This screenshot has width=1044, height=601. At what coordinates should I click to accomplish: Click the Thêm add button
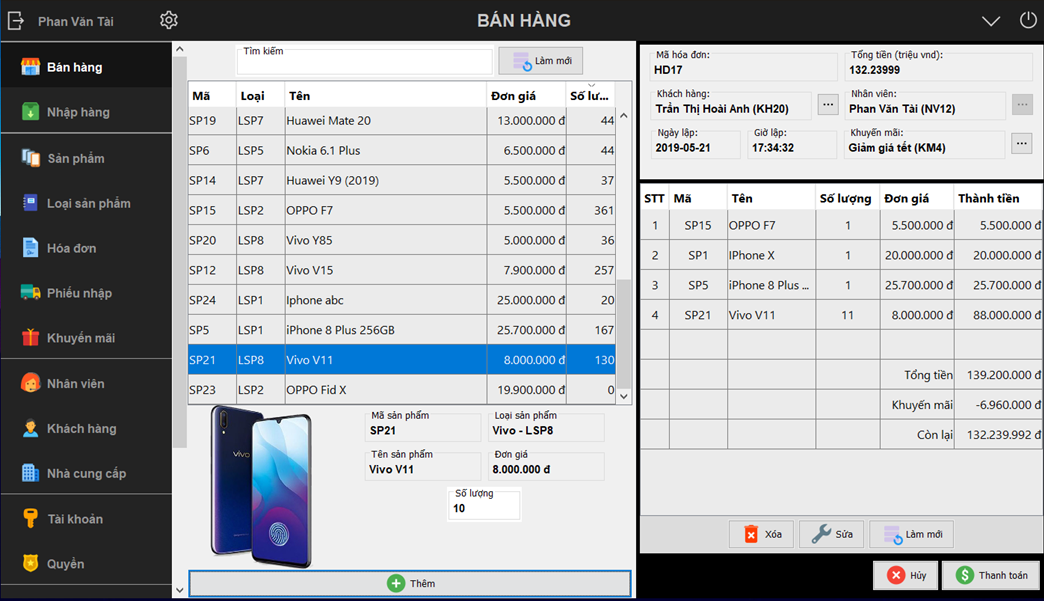coord(410,583)
